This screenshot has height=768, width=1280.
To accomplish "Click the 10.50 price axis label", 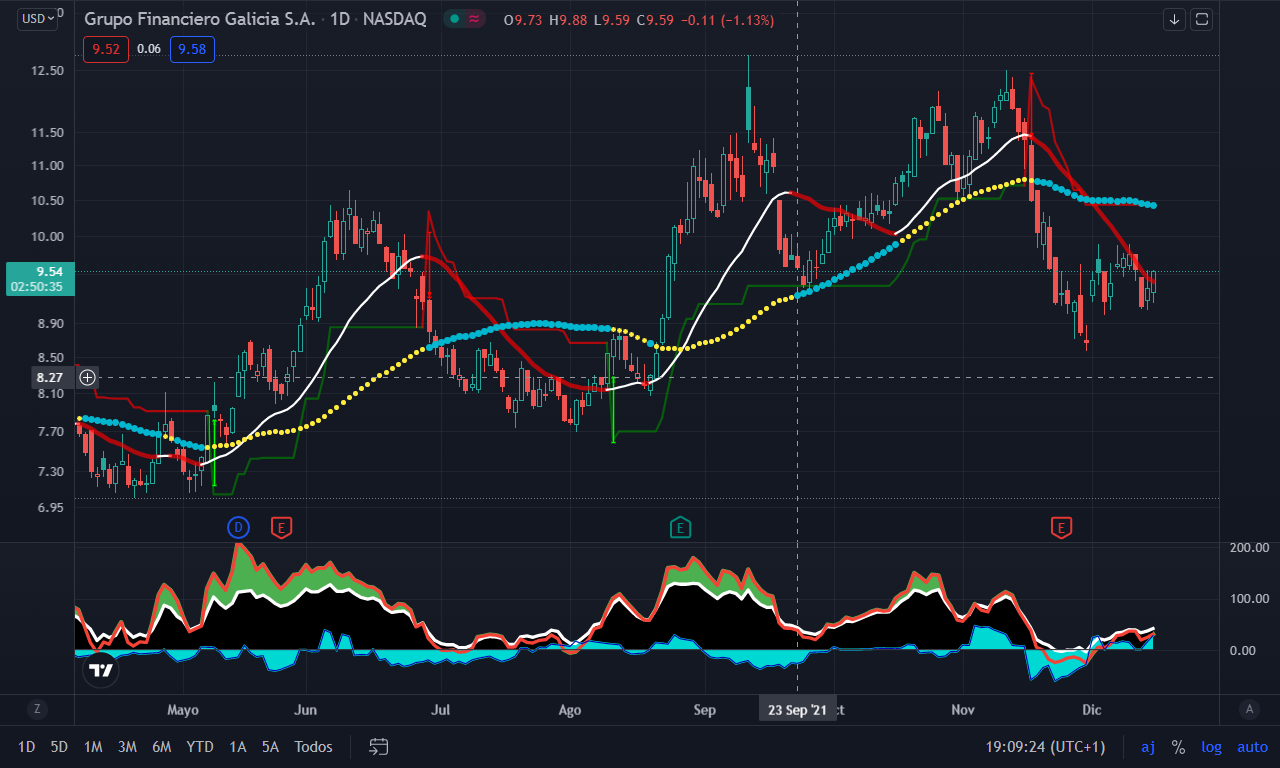I will pyautogui.click(x=49, y=201).
